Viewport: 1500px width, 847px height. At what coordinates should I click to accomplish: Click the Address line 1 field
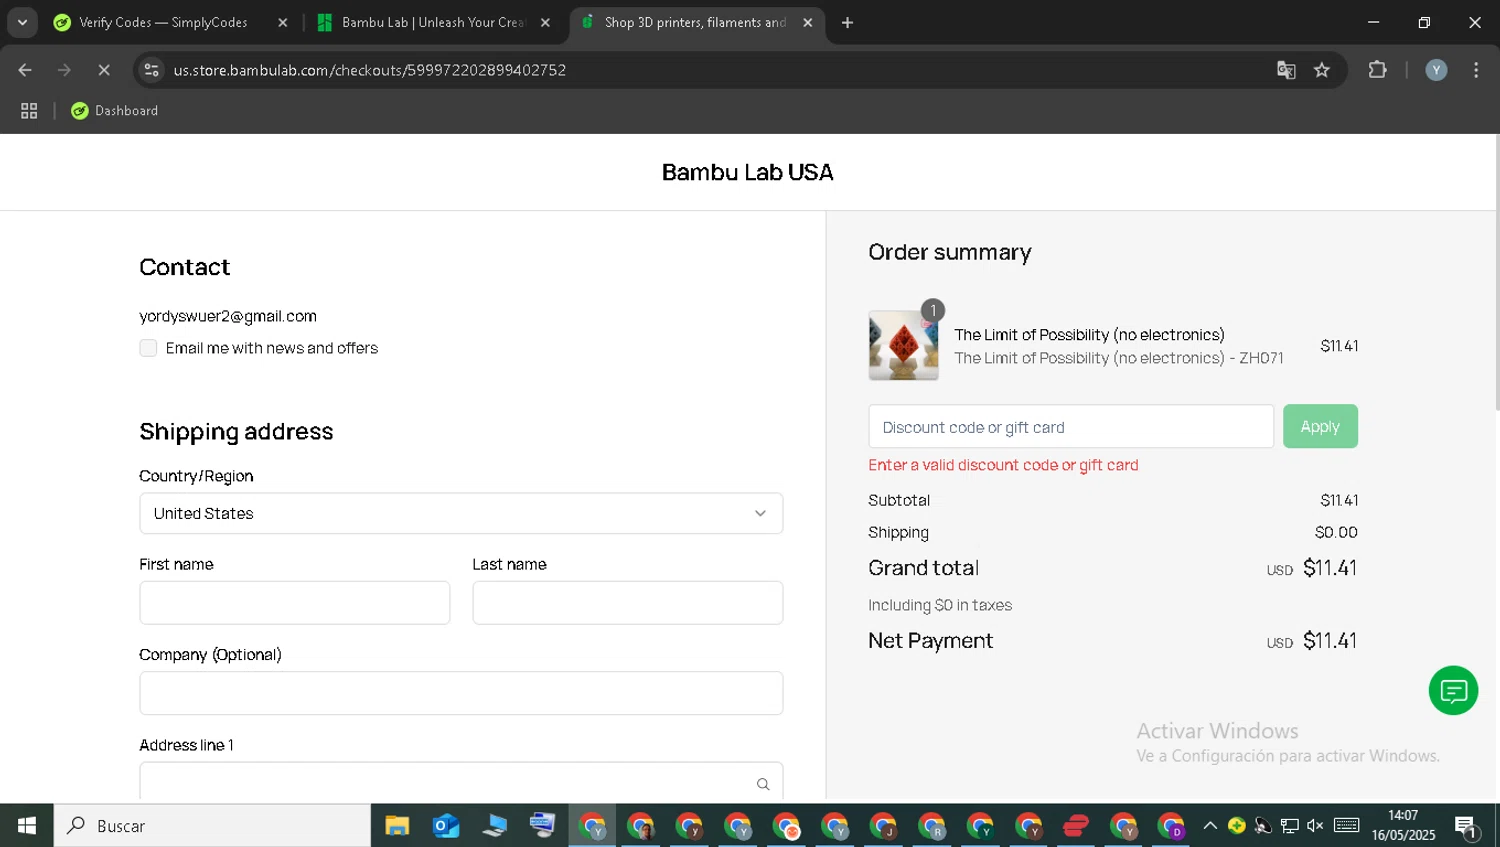tap(461, 781)
